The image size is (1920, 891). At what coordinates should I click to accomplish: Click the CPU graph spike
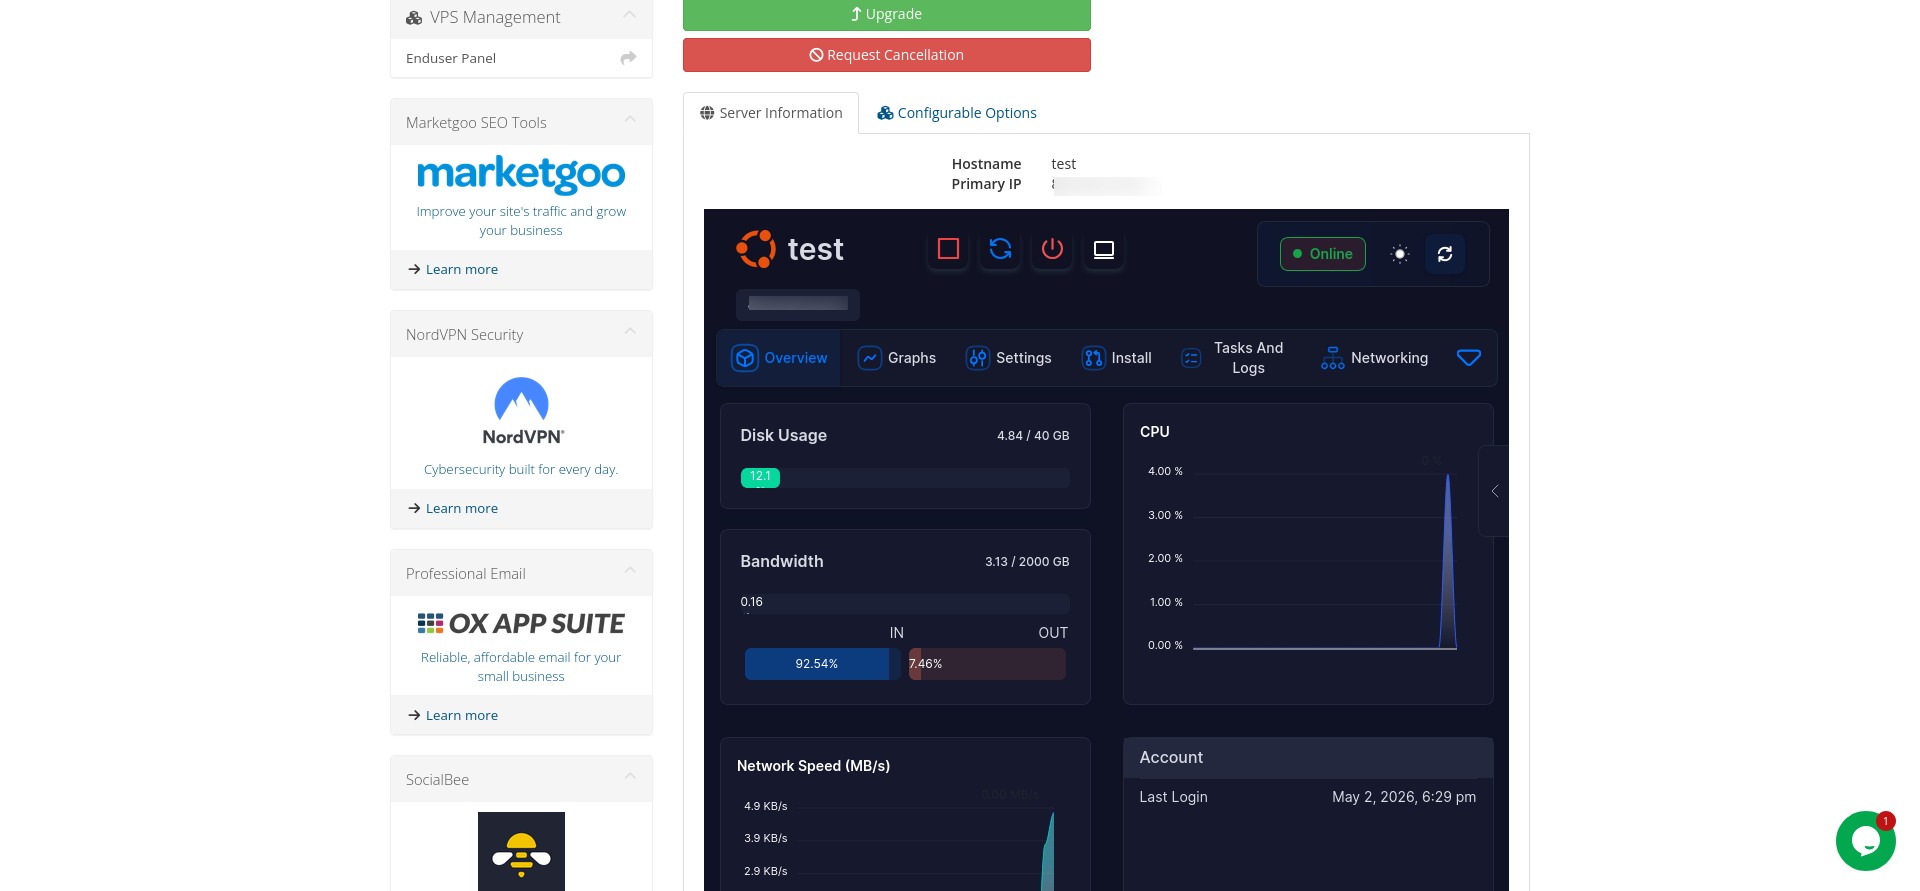click(x=1447, y=561)
